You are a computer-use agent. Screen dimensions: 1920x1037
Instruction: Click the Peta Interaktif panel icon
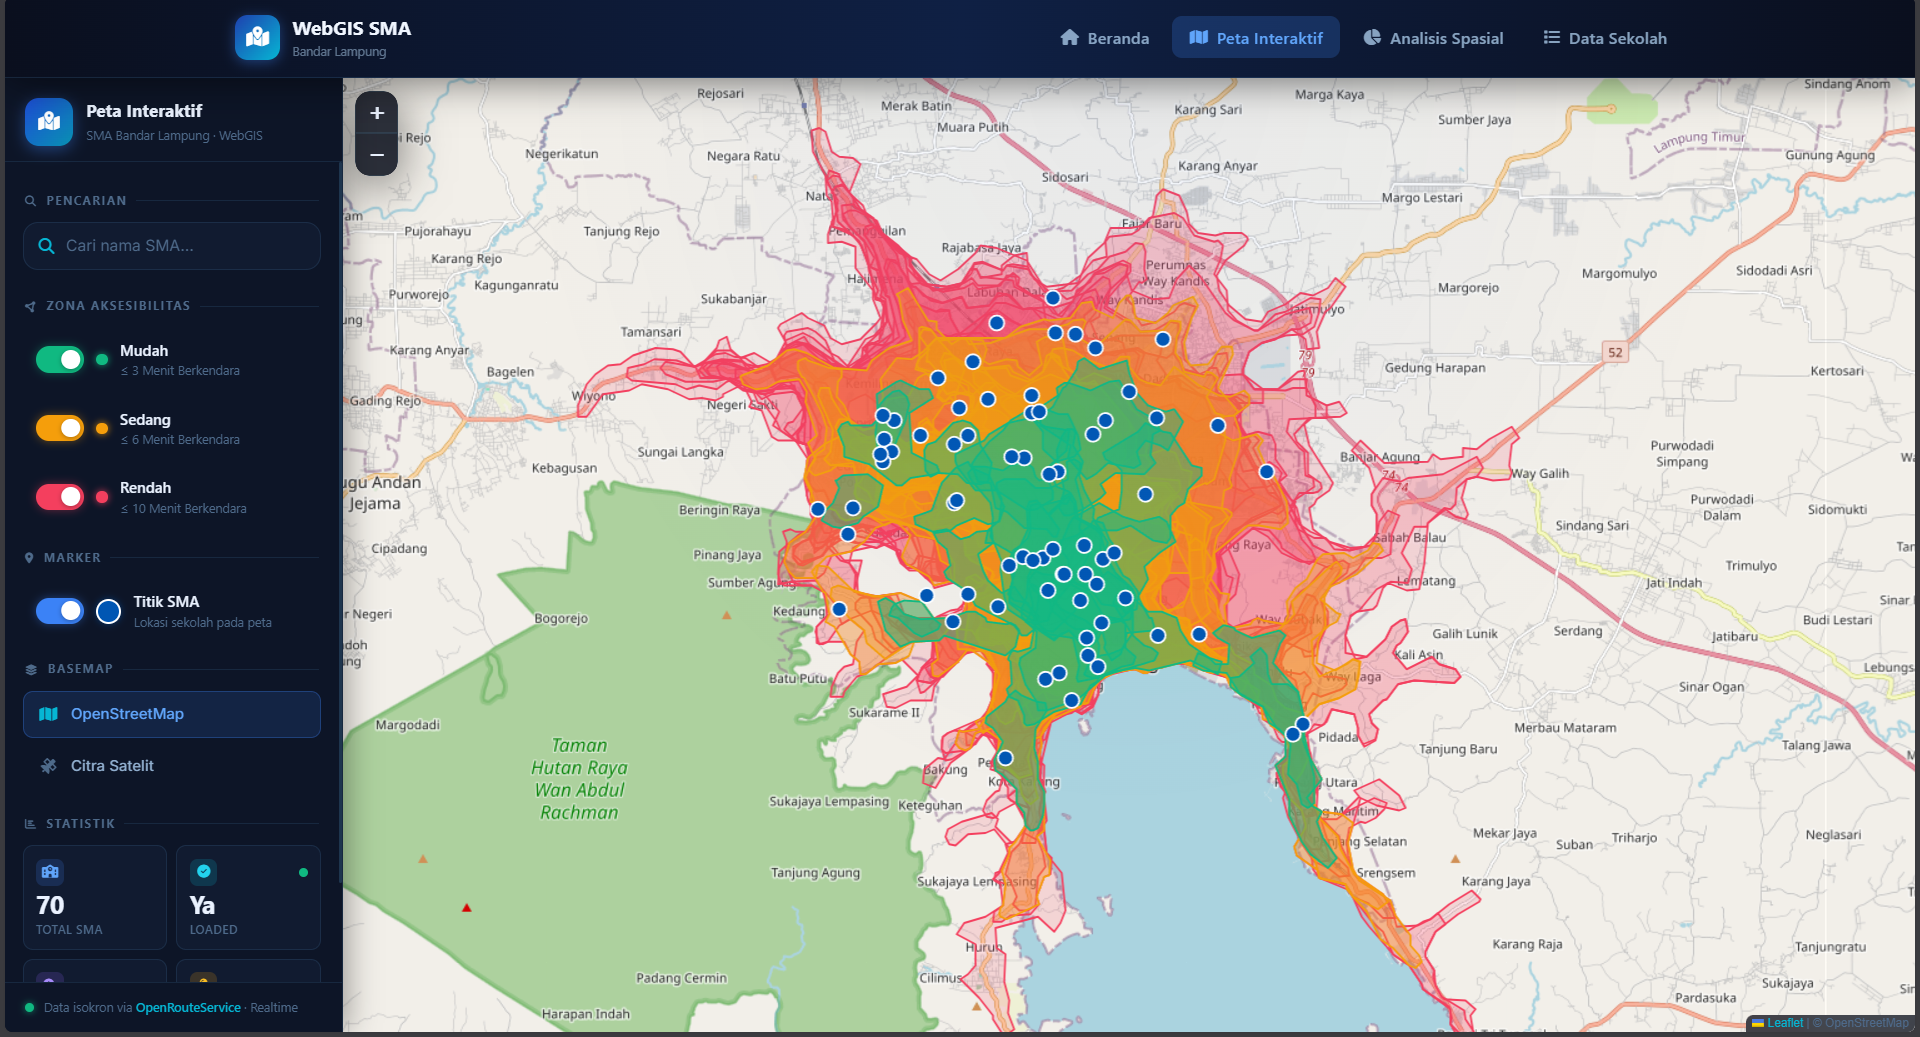pos(49,122)
